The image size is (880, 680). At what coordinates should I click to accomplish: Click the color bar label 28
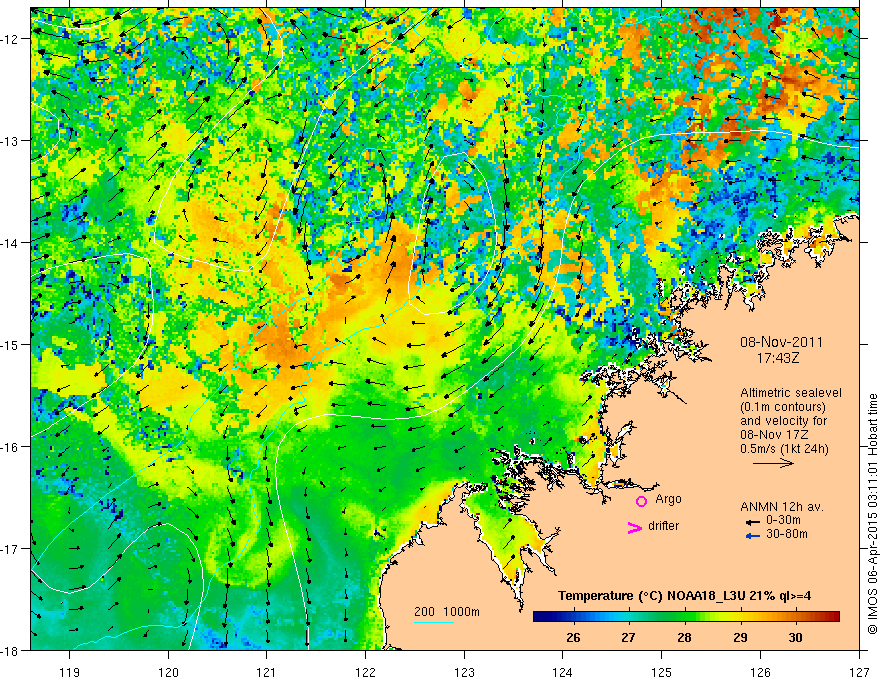click(x=684, y=637)
